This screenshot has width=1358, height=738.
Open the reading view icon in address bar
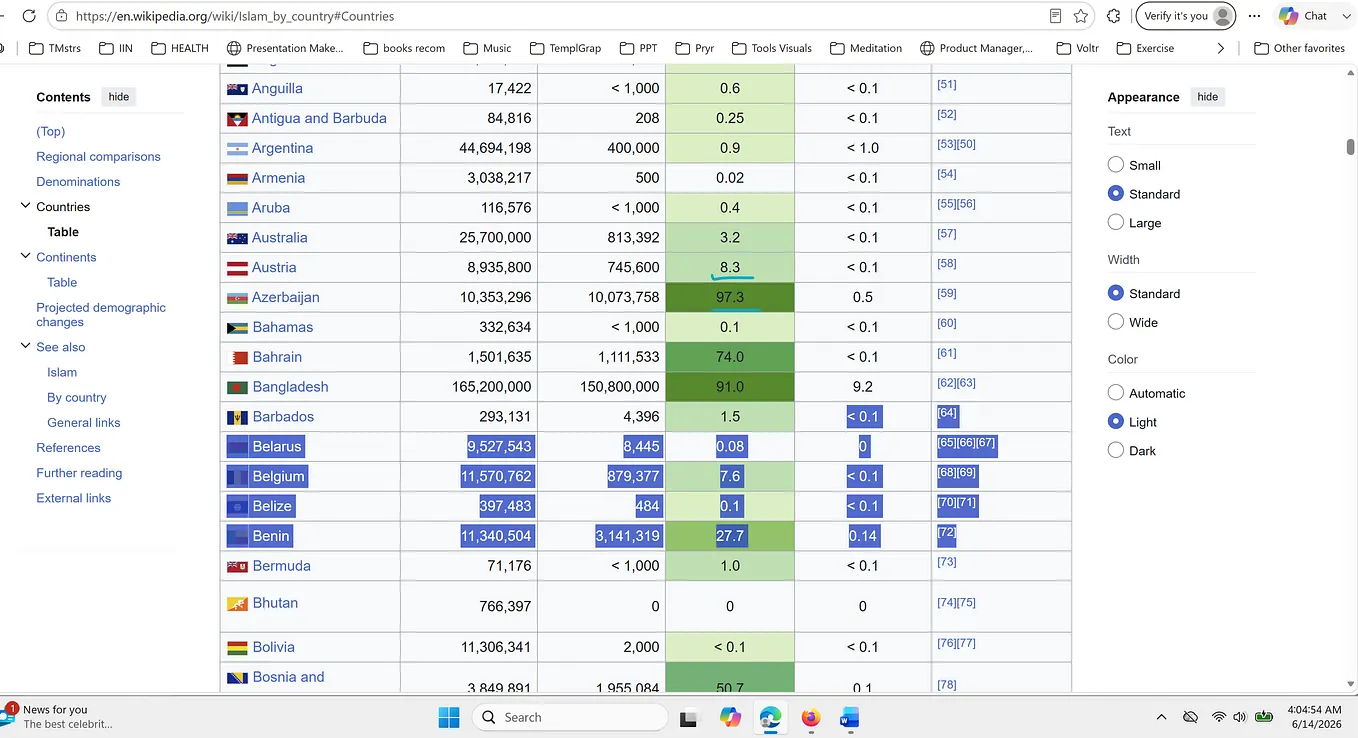(x=1056, y=16)
